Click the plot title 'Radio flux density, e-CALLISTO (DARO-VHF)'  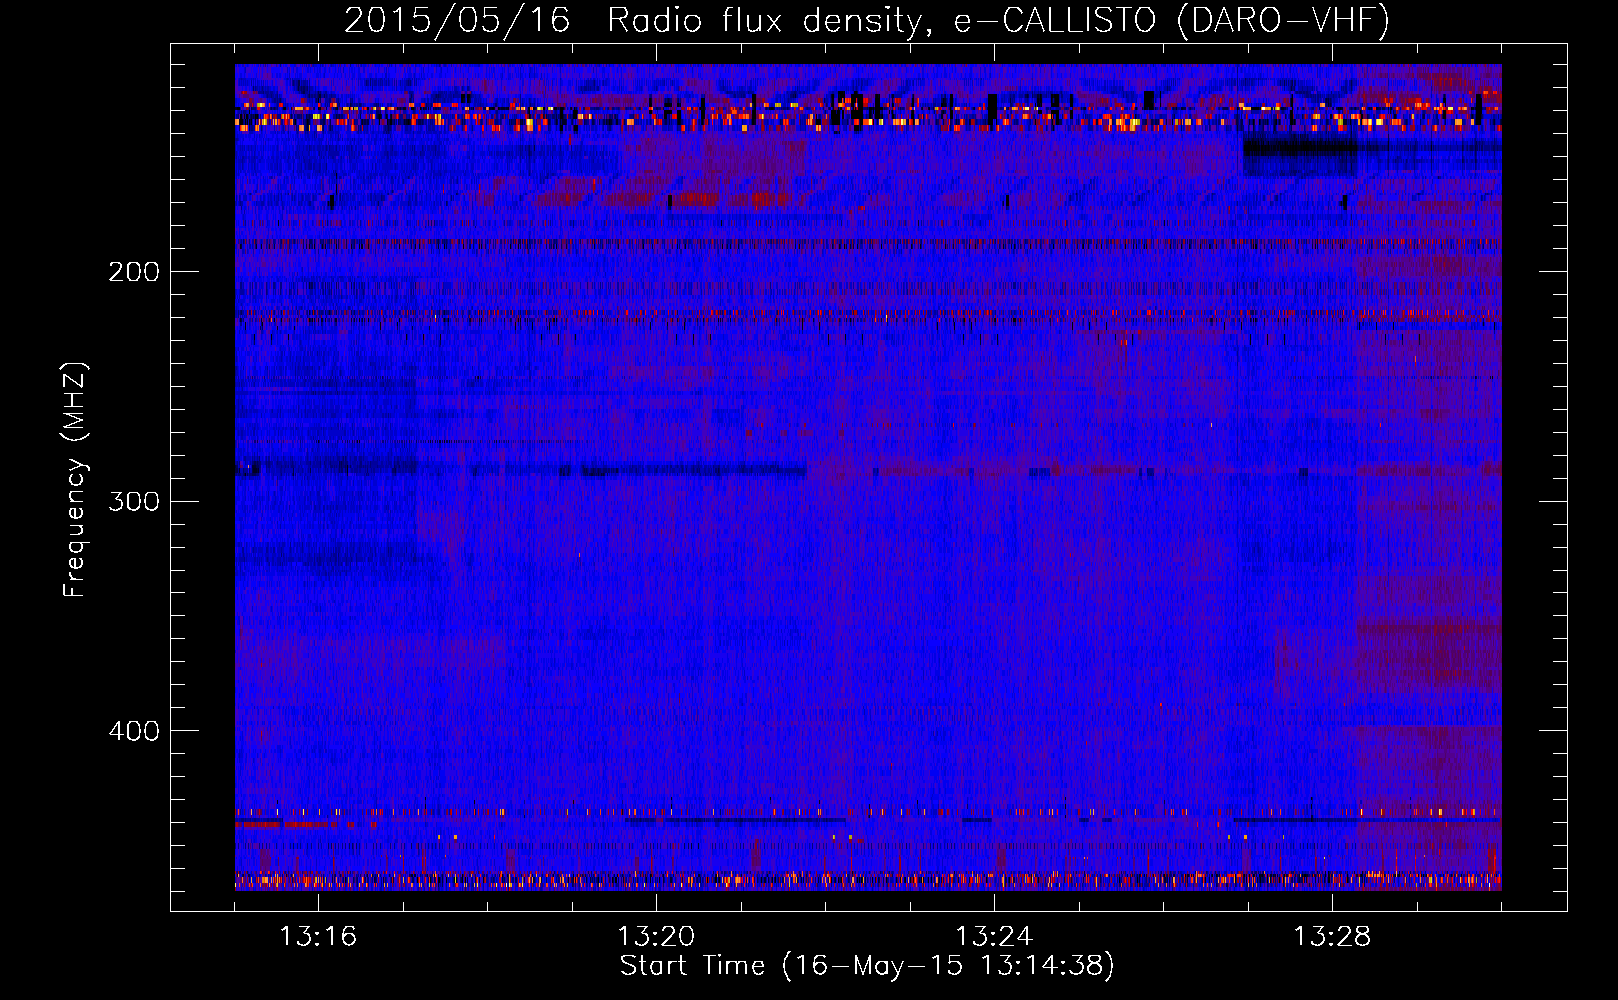coord(998,20)
